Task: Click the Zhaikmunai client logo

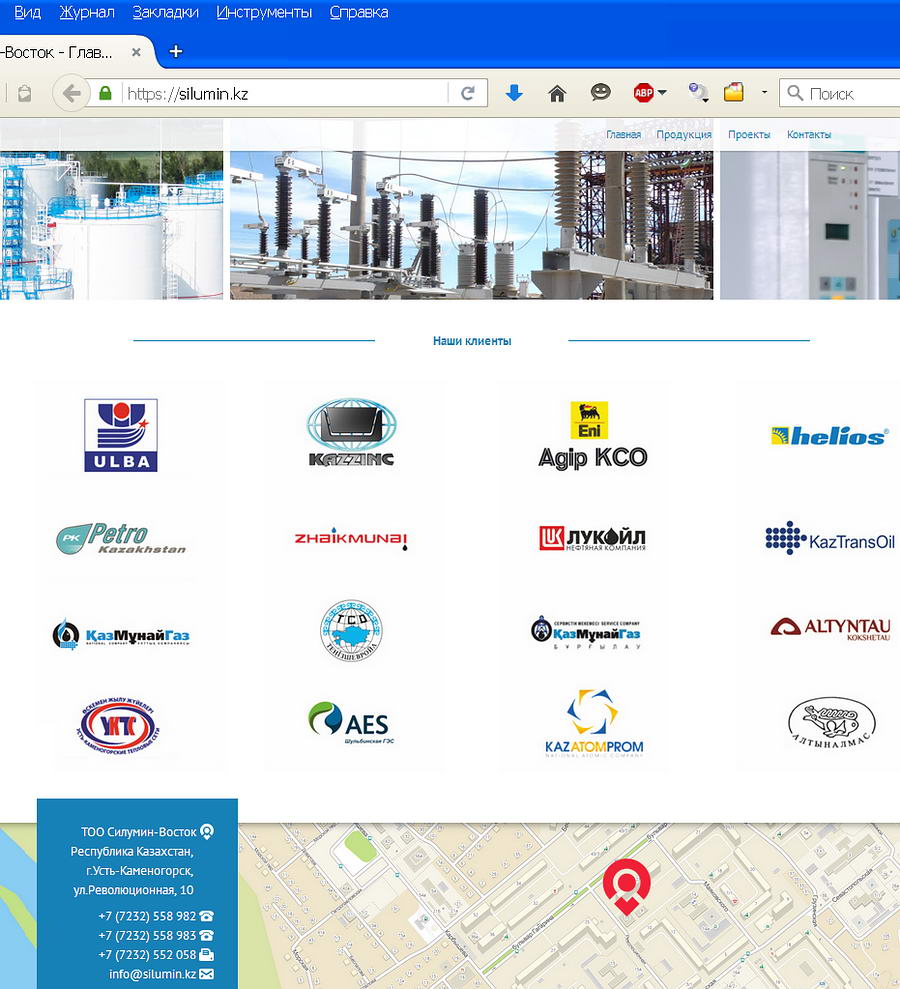Action: pyautogui.click(x=351, y=539)
